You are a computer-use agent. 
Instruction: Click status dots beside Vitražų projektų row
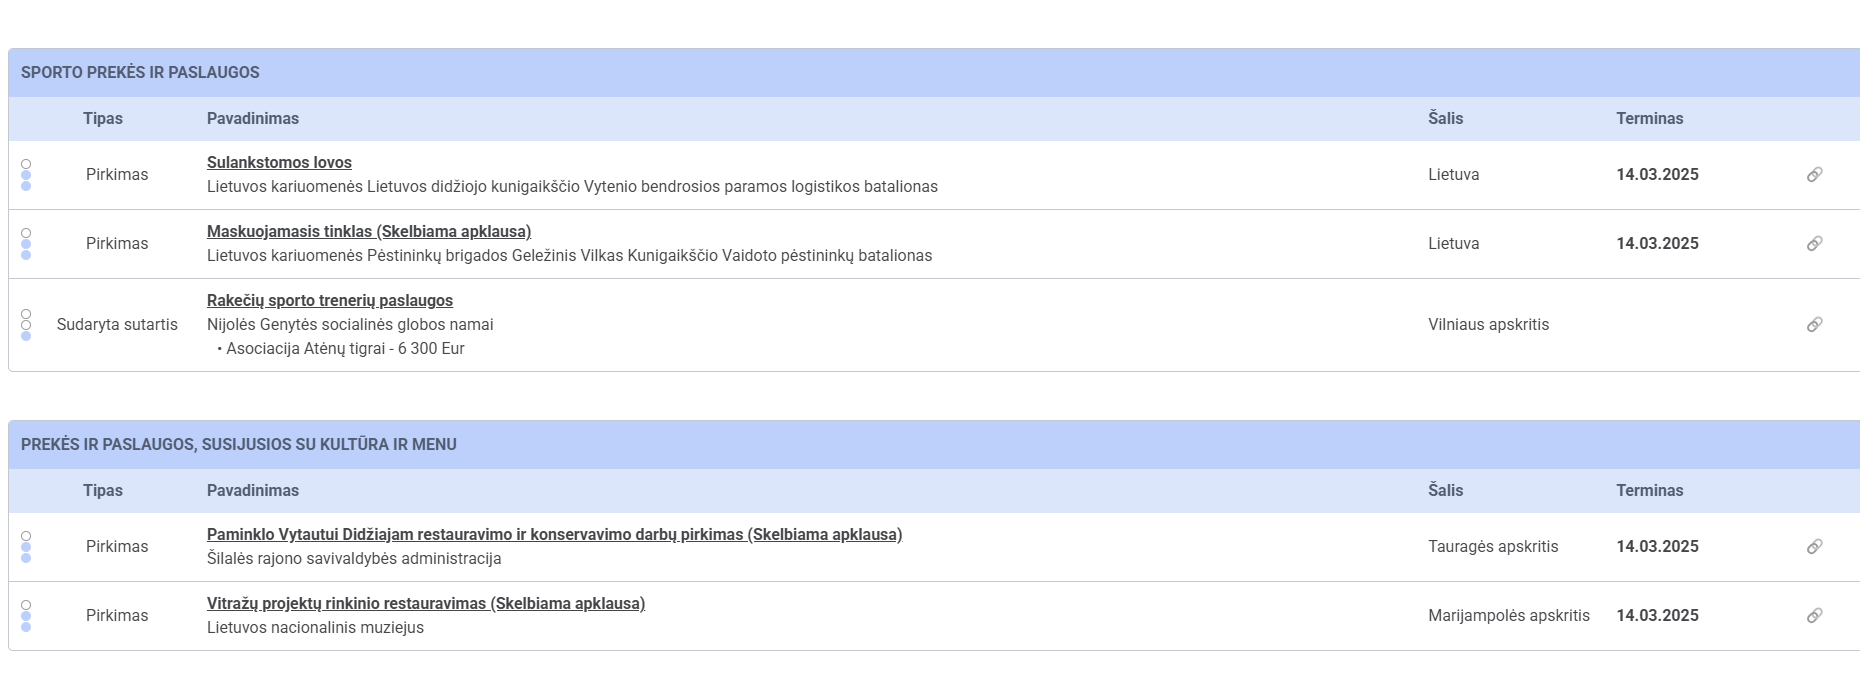pyautogui.click(x=26, y=616)
